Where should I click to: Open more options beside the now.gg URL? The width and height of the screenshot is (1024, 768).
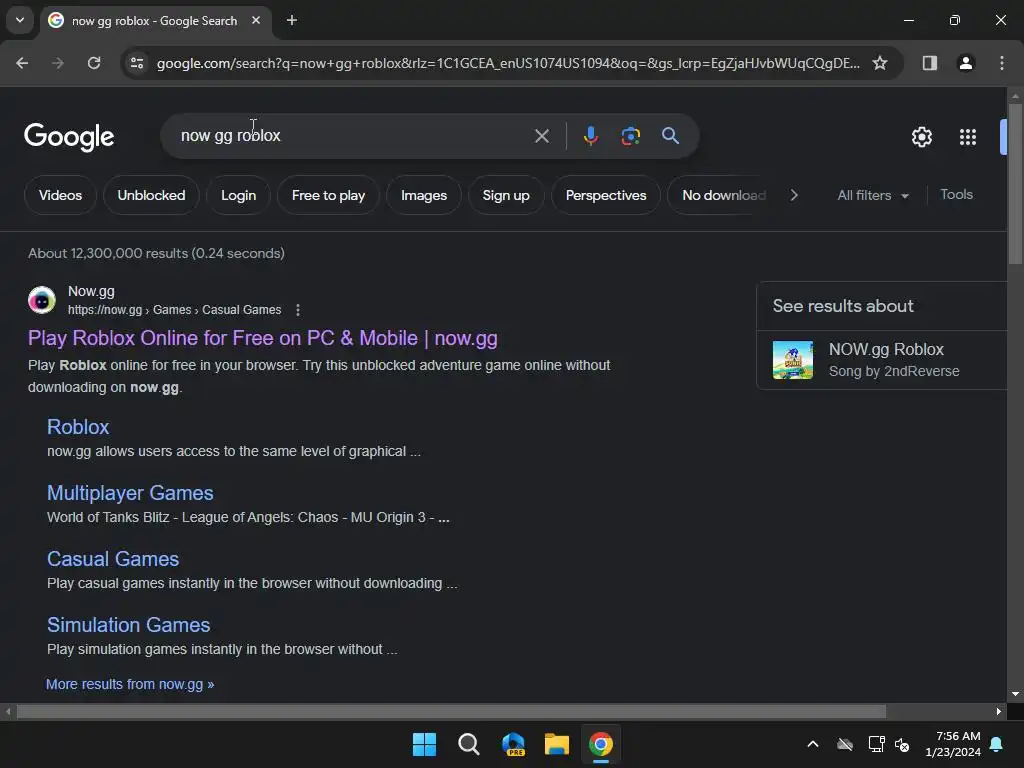point(298,310)
